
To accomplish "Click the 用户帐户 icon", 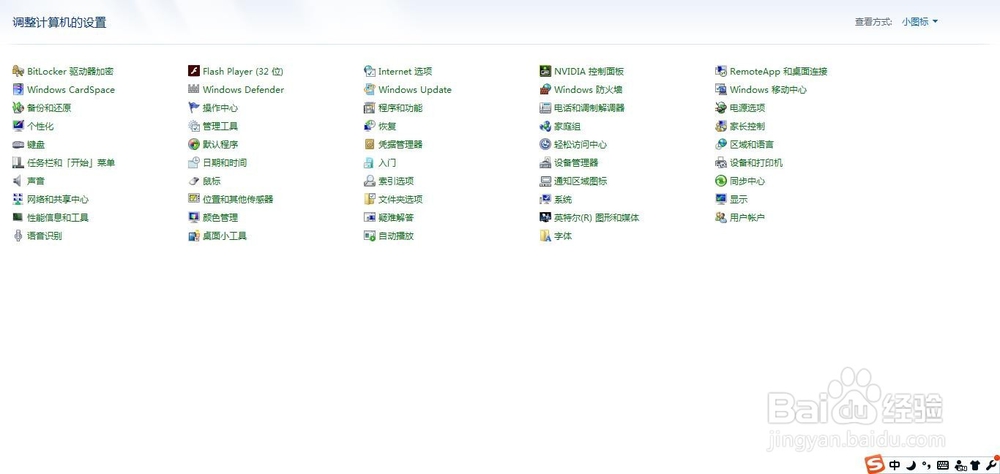I will [721, 218].
